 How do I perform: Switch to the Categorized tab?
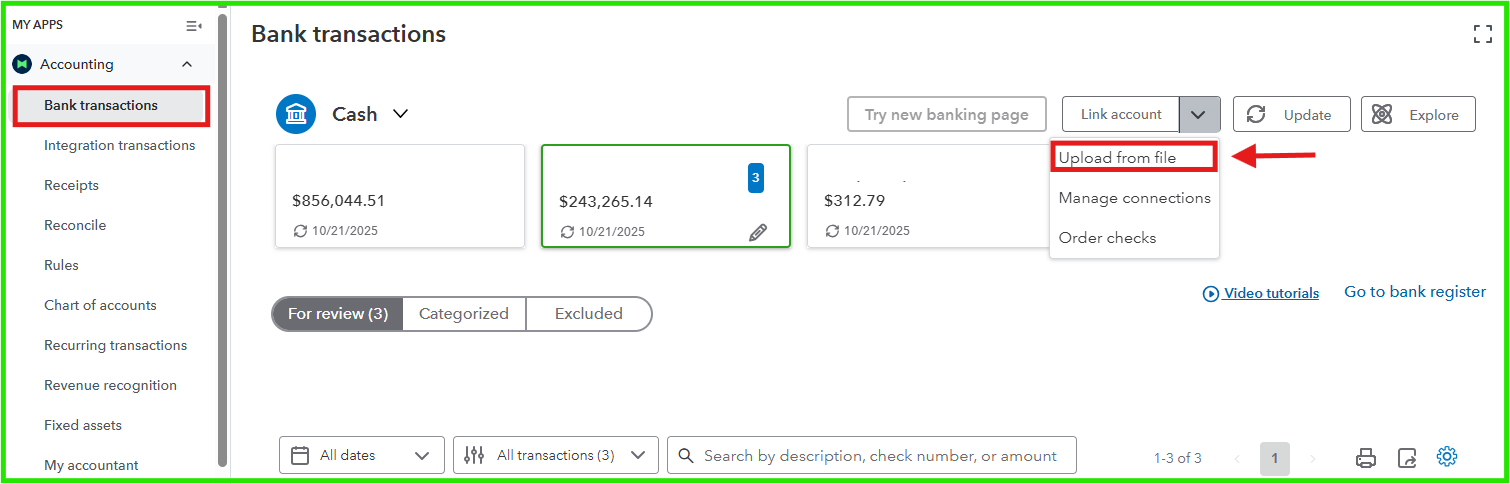click(x=464, y=314)
